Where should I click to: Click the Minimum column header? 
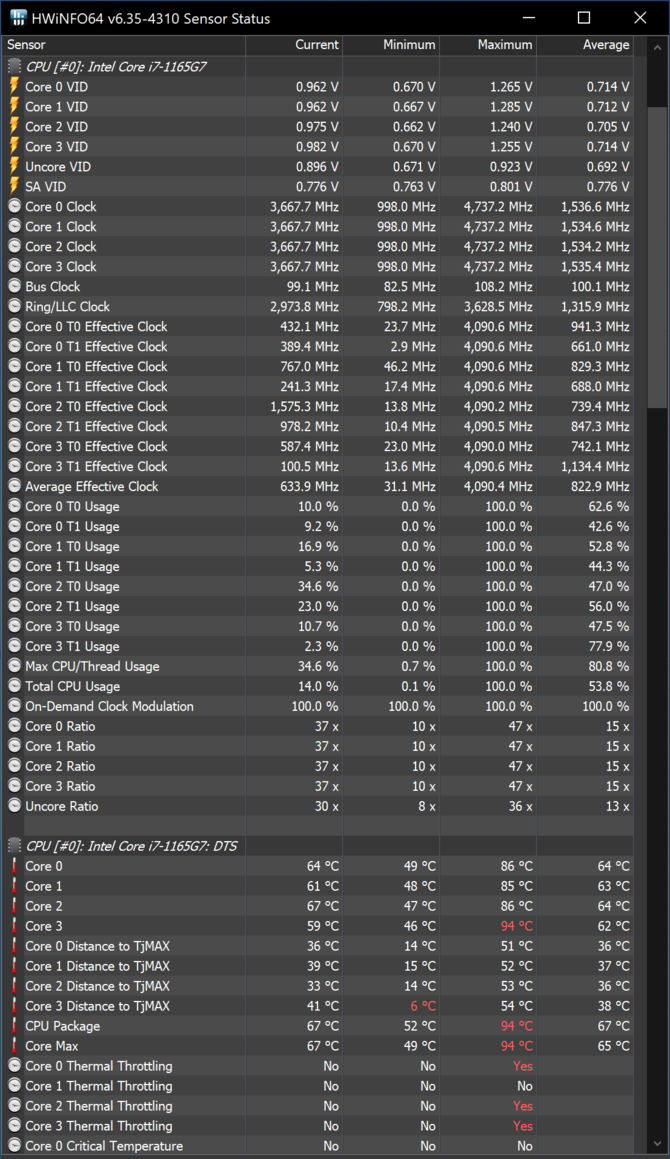click(x=391, y=45)
